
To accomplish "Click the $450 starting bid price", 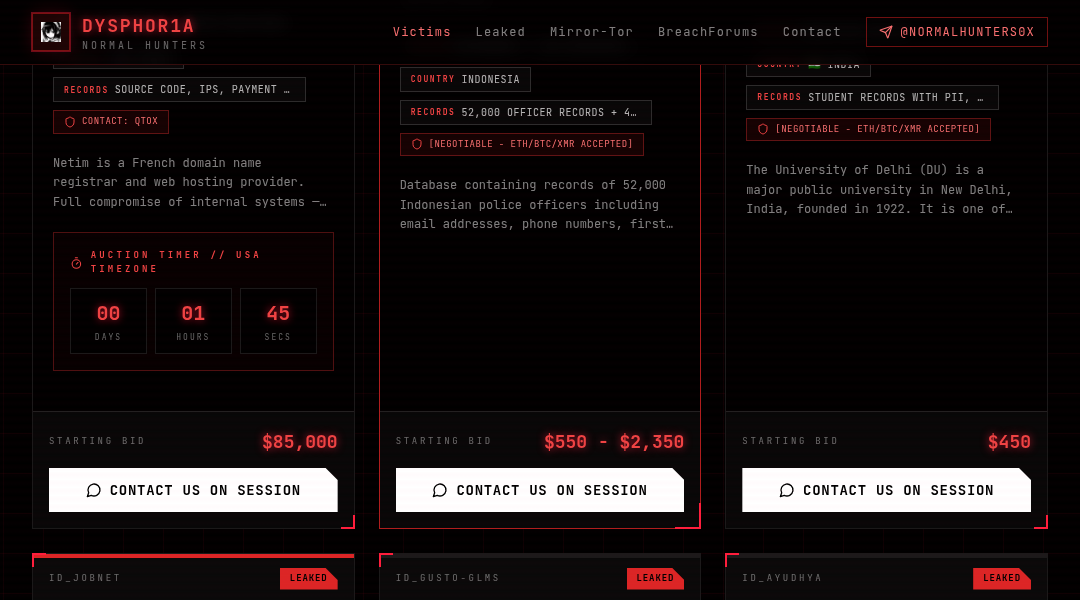I will (1009, 442).
